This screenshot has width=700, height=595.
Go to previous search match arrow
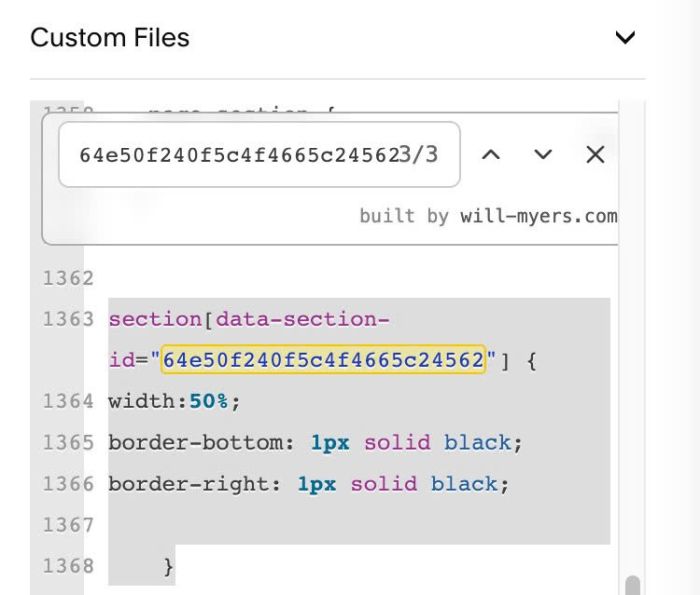tap(491, 155)
